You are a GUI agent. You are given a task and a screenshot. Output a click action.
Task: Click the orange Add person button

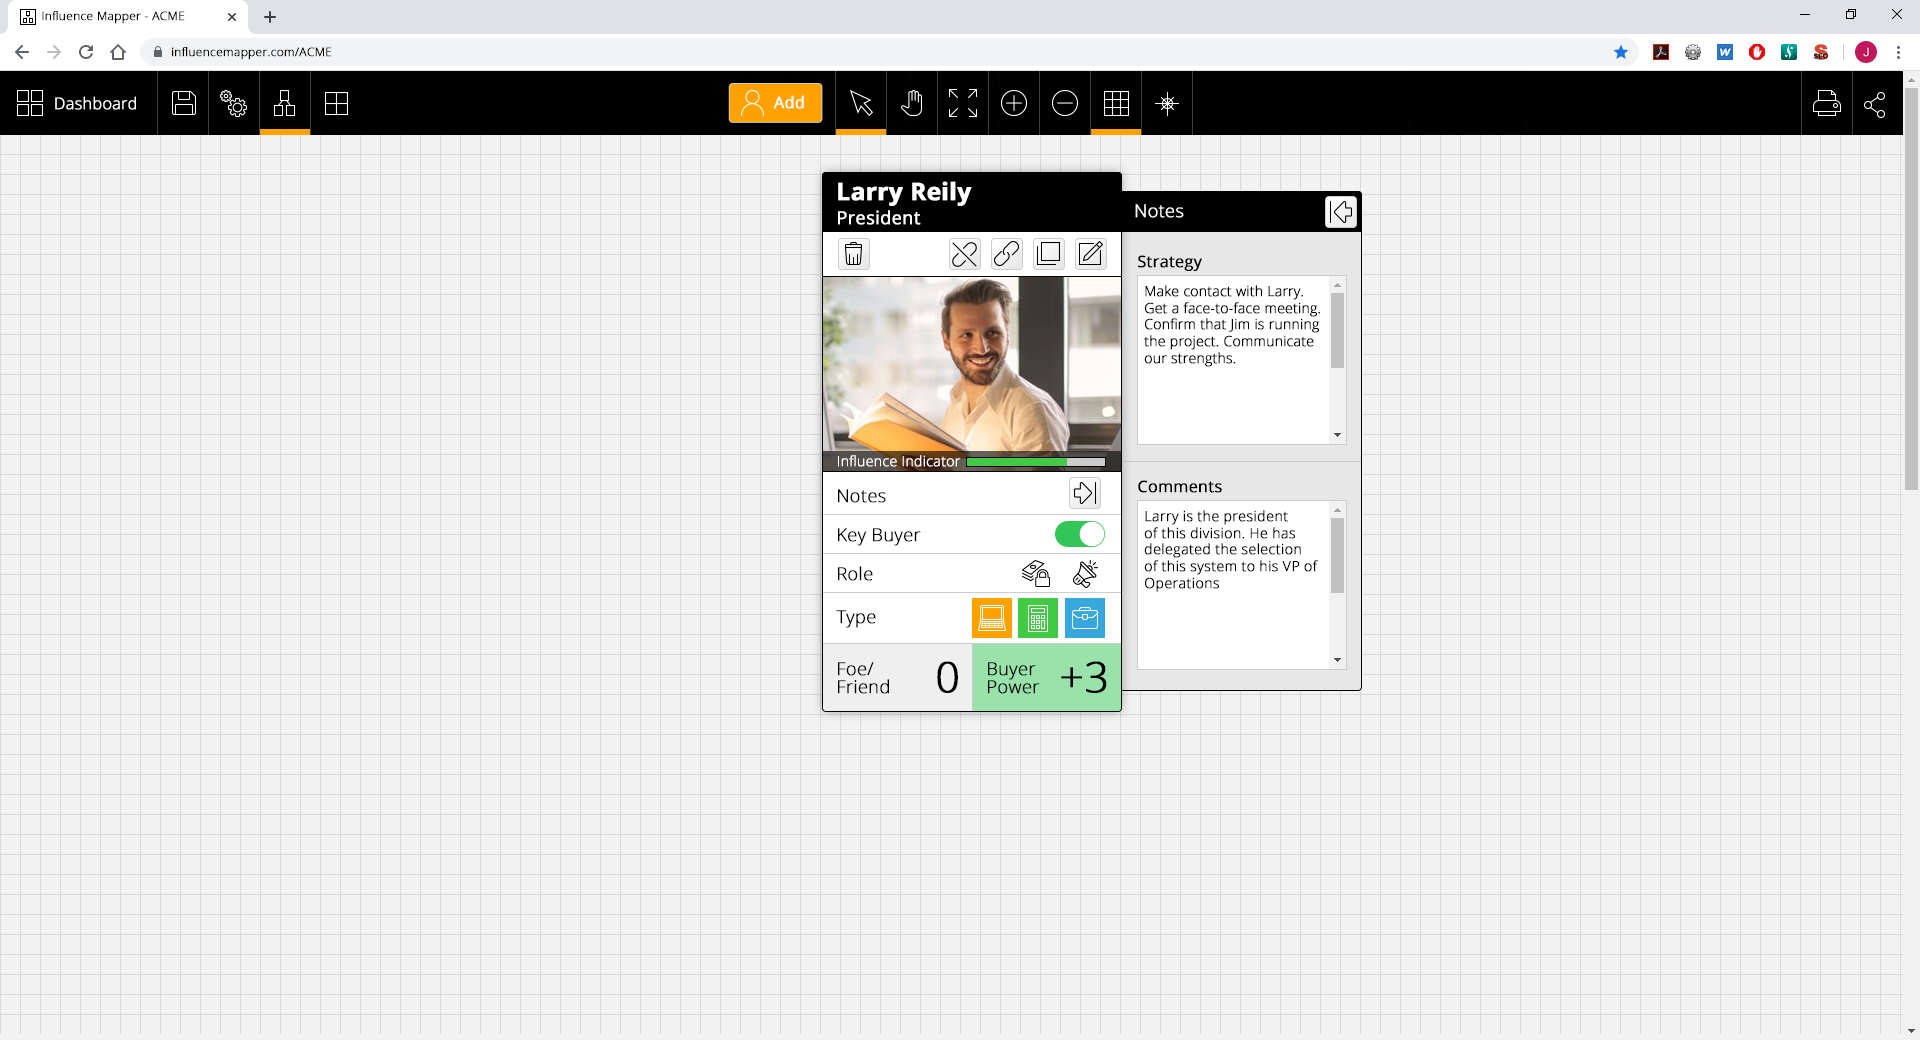pos(775,102)
